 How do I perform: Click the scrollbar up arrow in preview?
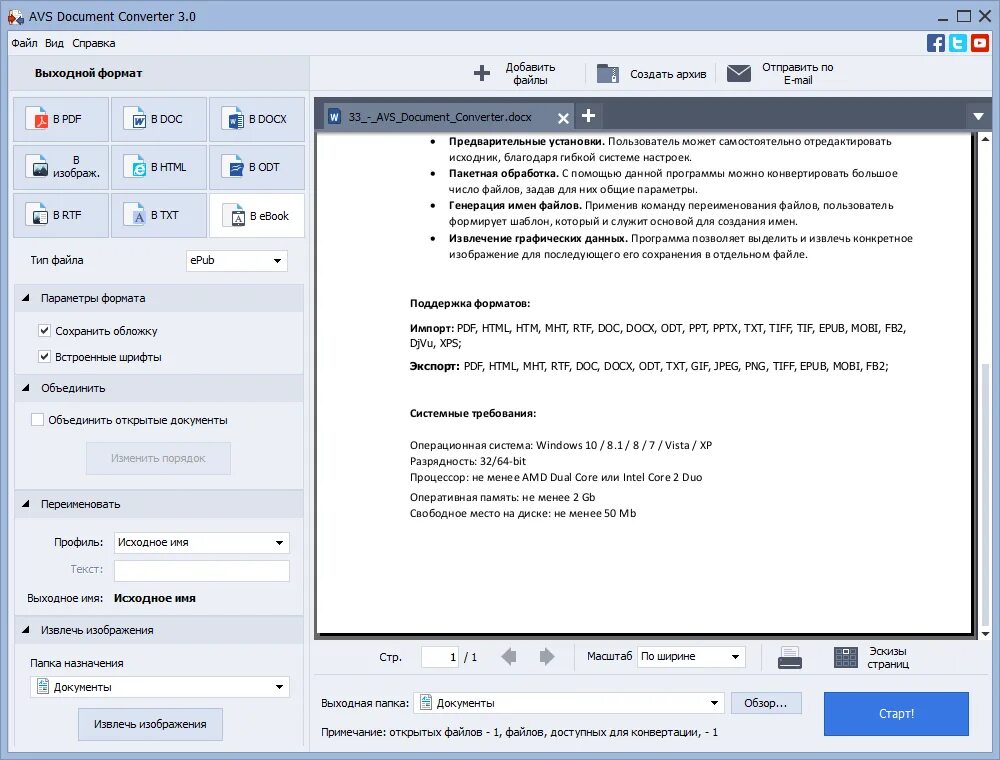click(x=985, y=139)
